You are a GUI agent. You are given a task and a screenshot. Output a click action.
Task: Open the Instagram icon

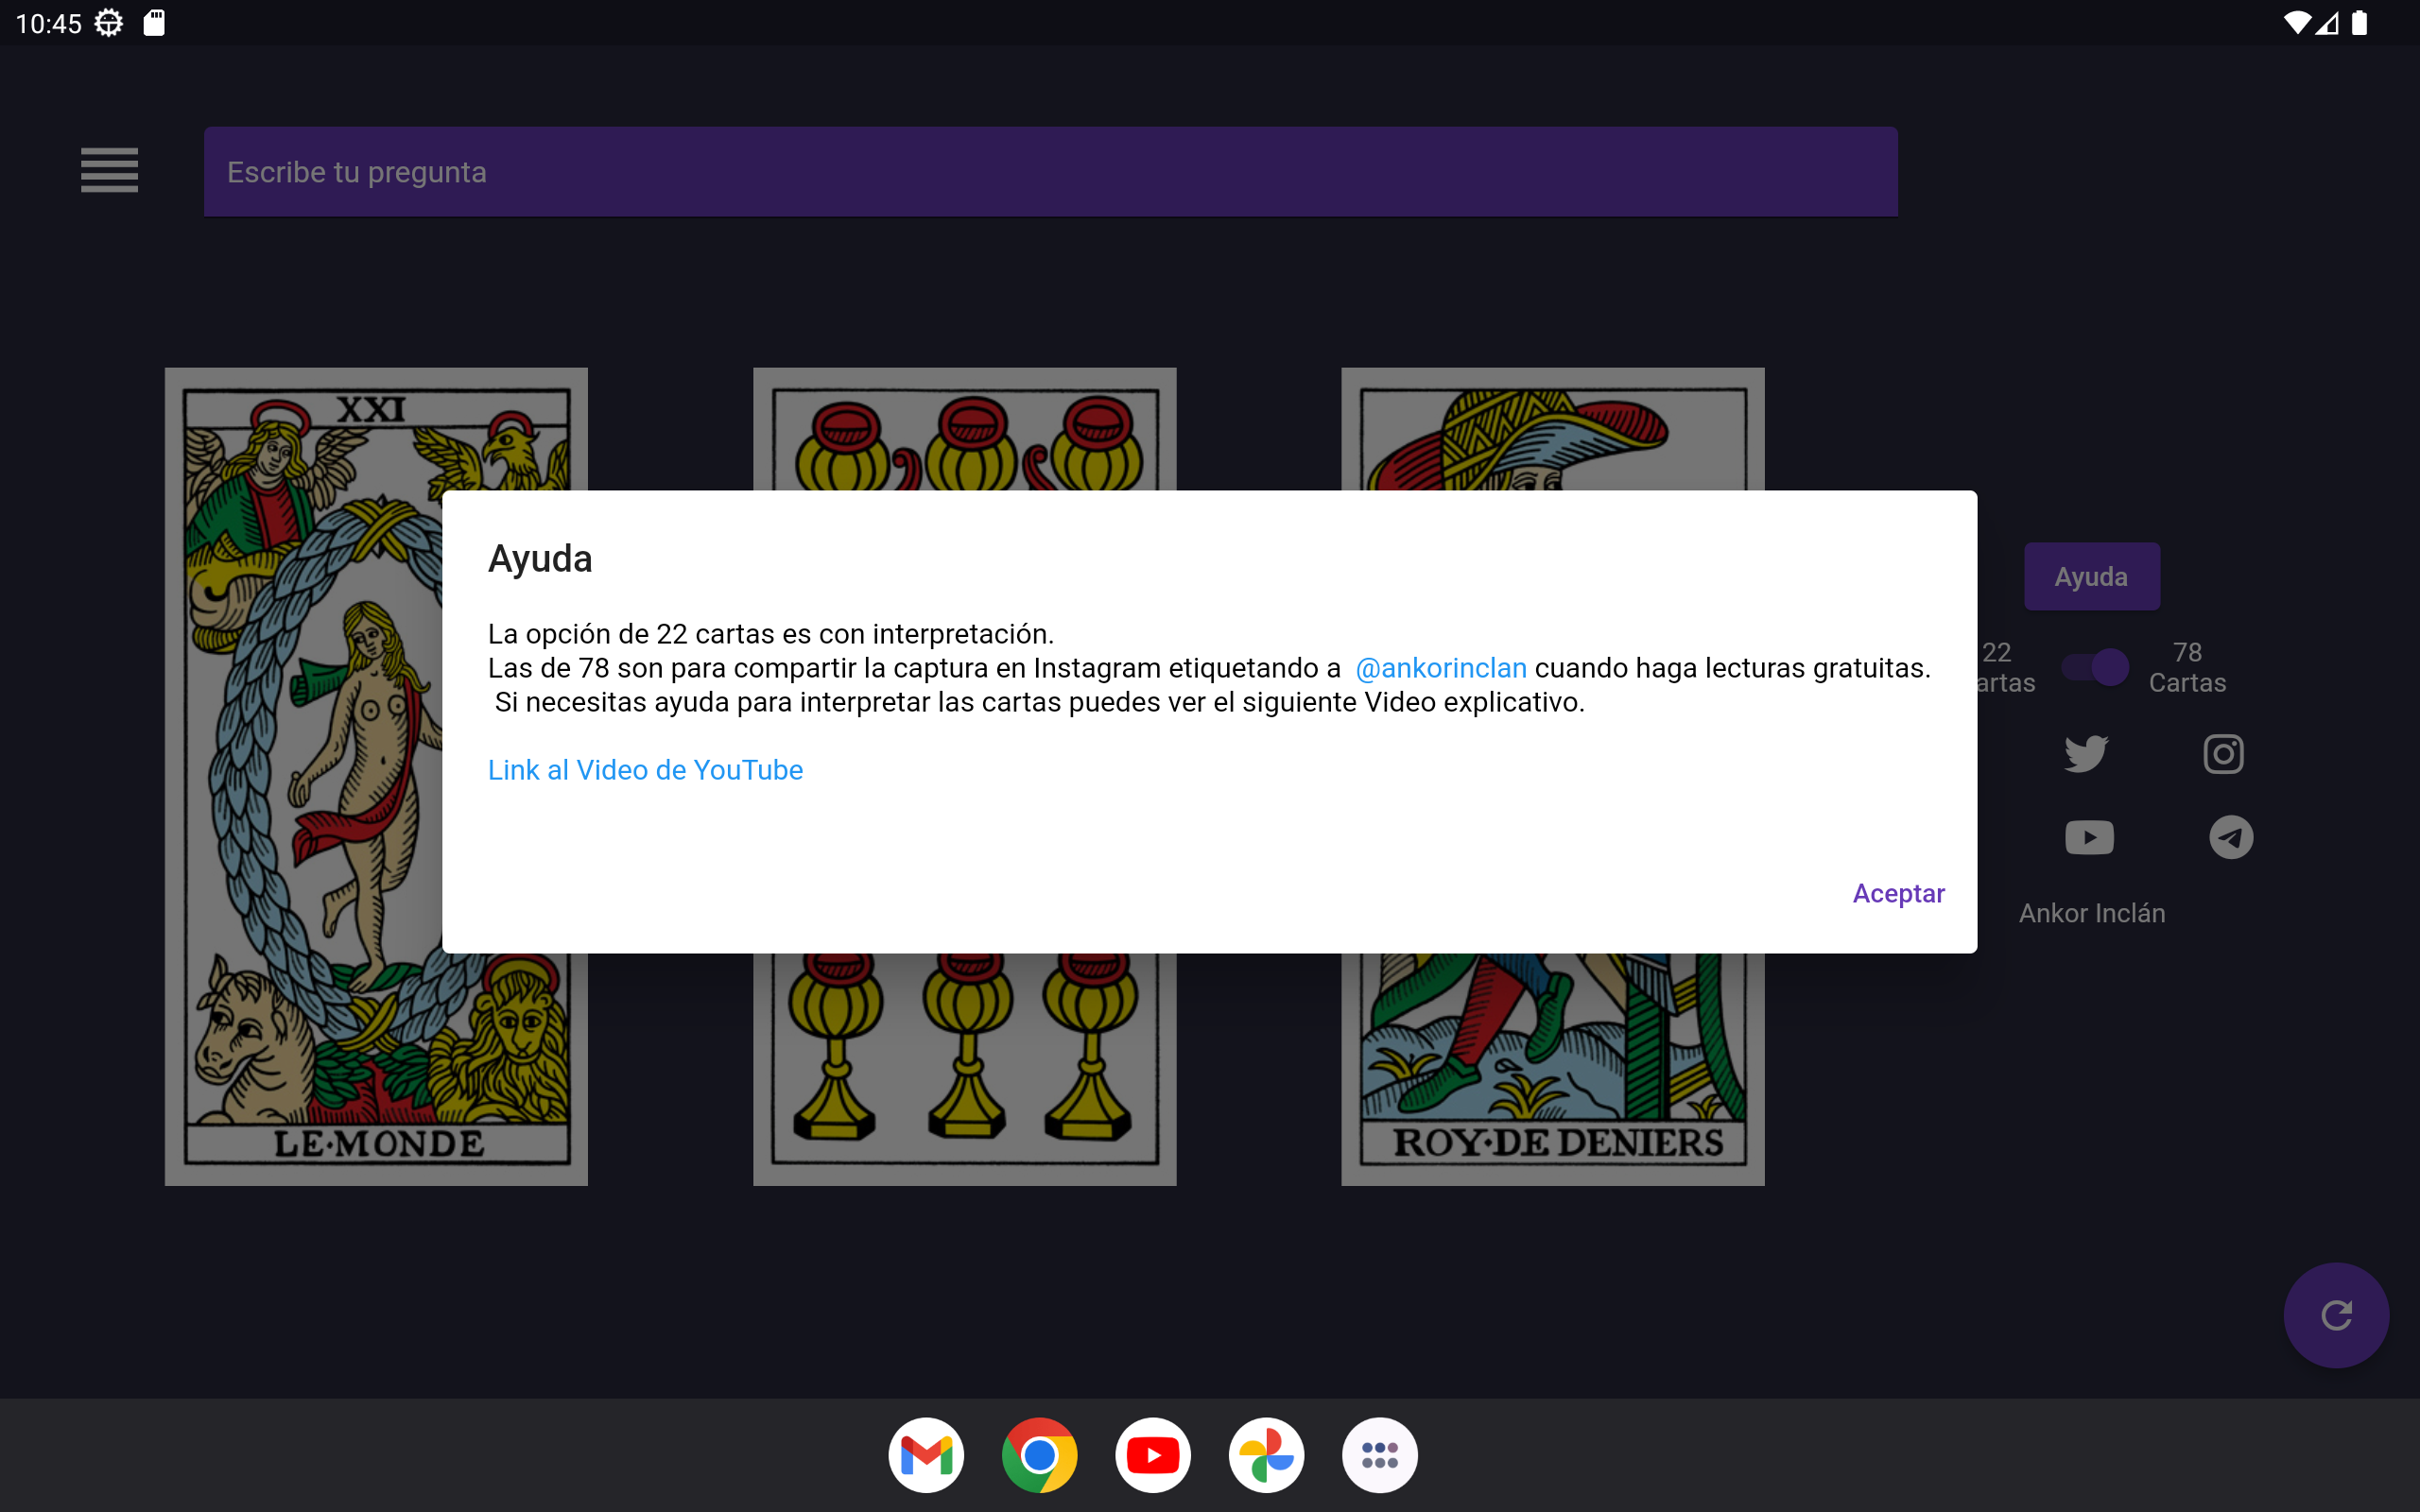(2223, 754)
